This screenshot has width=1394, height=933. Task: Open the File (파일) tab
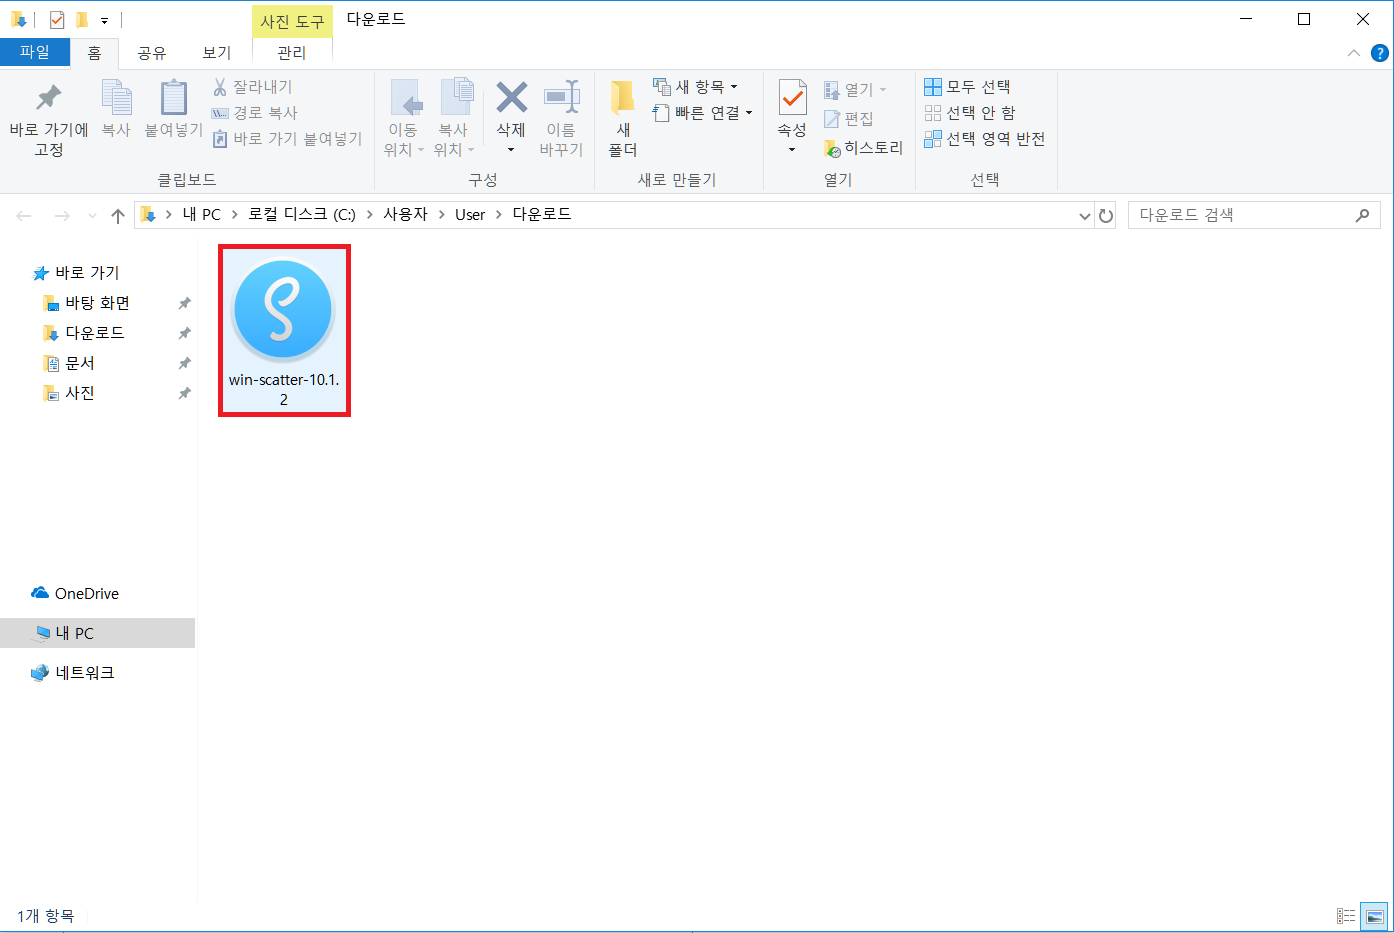(x=35, y=52)
